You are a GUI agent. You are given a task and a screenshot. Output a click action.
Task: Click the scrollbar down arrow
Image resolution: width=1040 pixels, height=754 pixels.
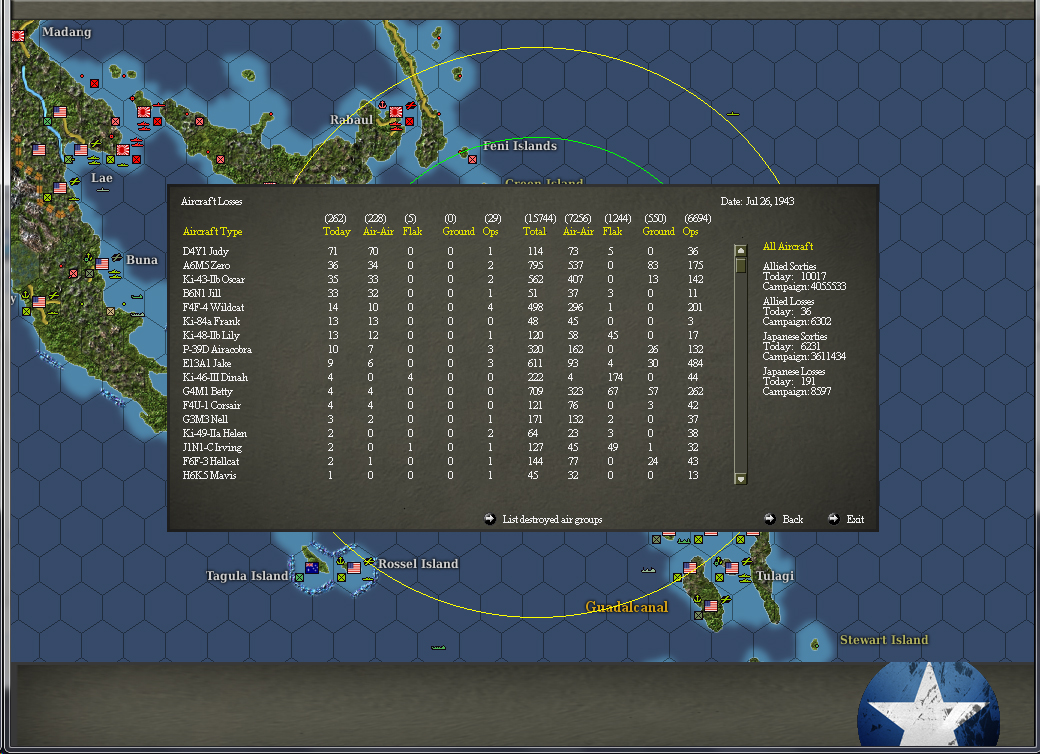[x=740, y=478]
